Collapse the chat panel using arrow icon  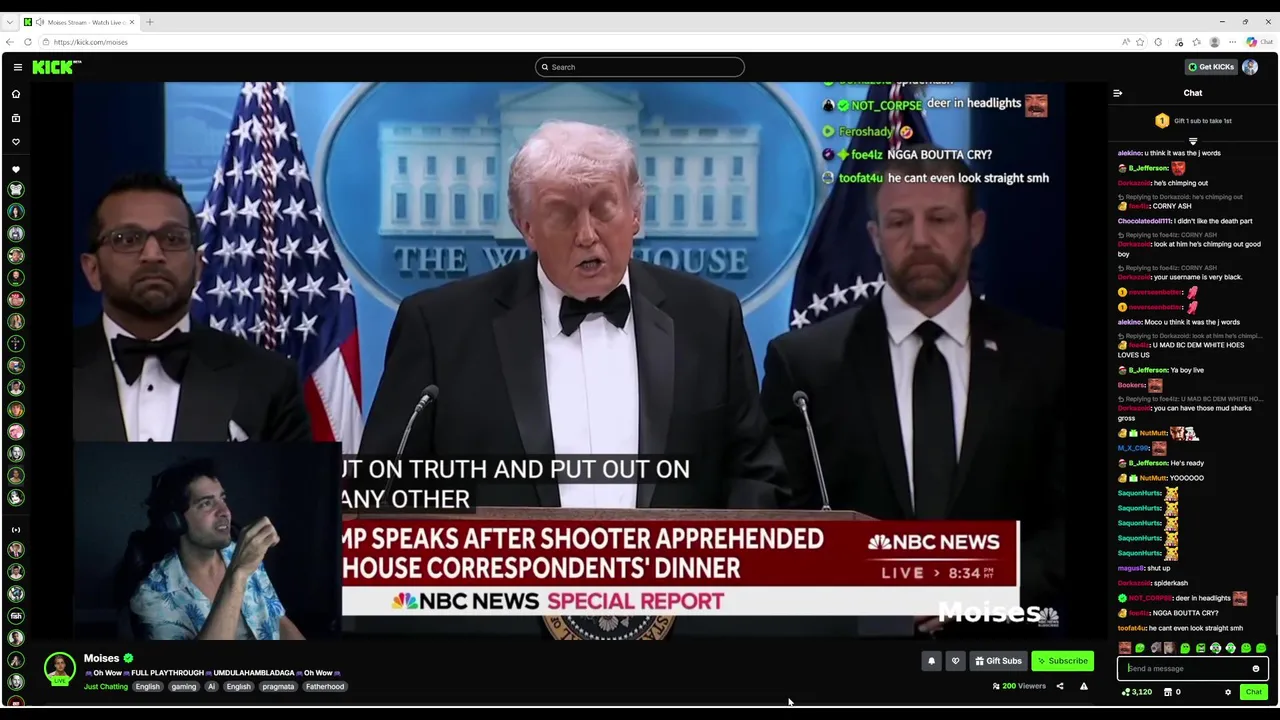(1117, 93)
